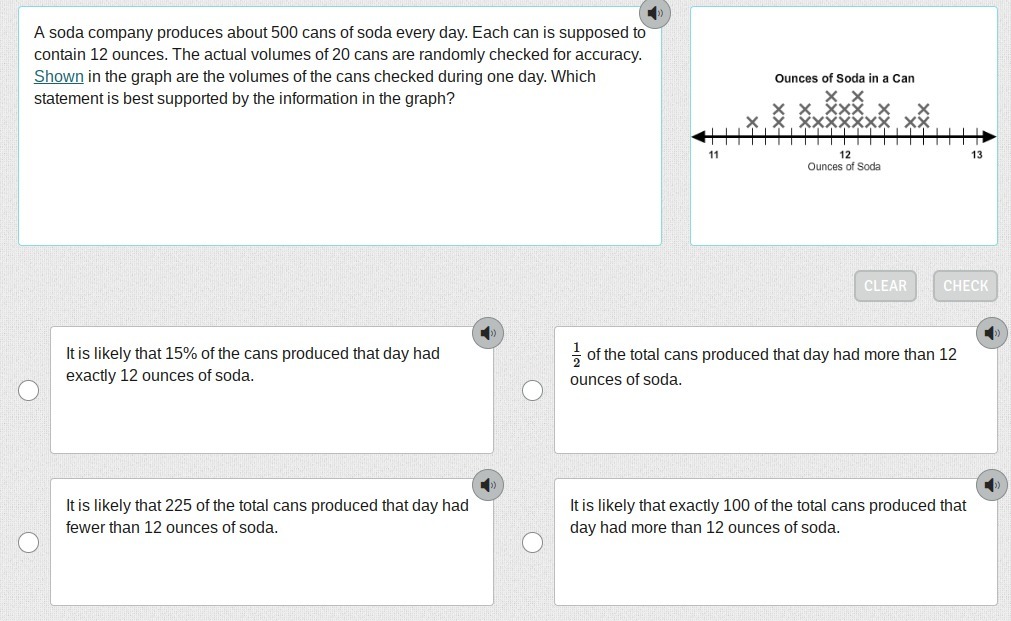
Task: Select radio button for 1/2 more than 12 ounces
Action: tap(532, 390)
